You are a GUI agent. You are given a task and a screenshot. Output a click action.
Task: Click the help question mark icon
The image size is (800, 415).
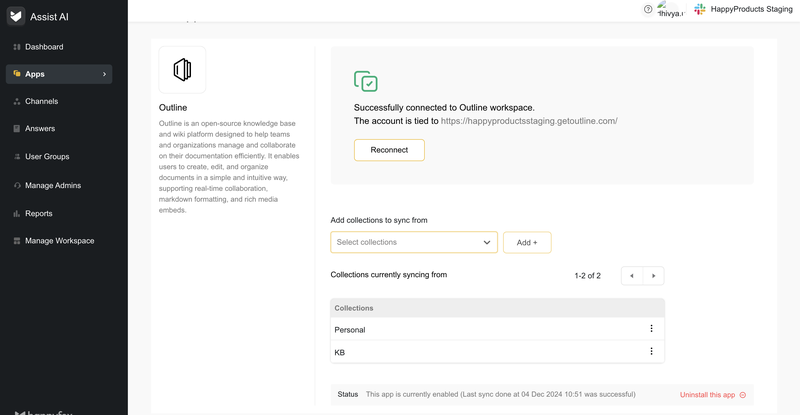point(648,9)
